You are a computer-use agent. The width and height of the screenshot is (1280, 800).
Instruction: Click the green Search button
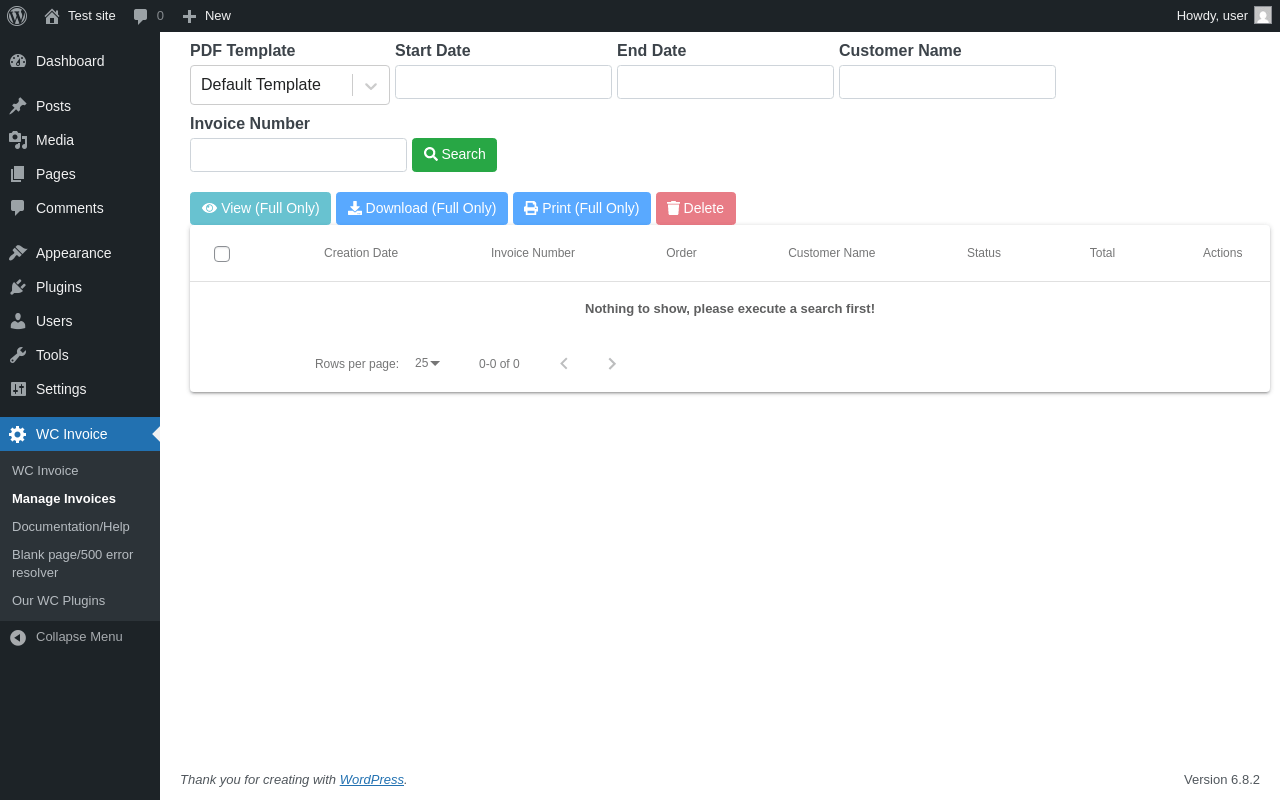[454, 155]
